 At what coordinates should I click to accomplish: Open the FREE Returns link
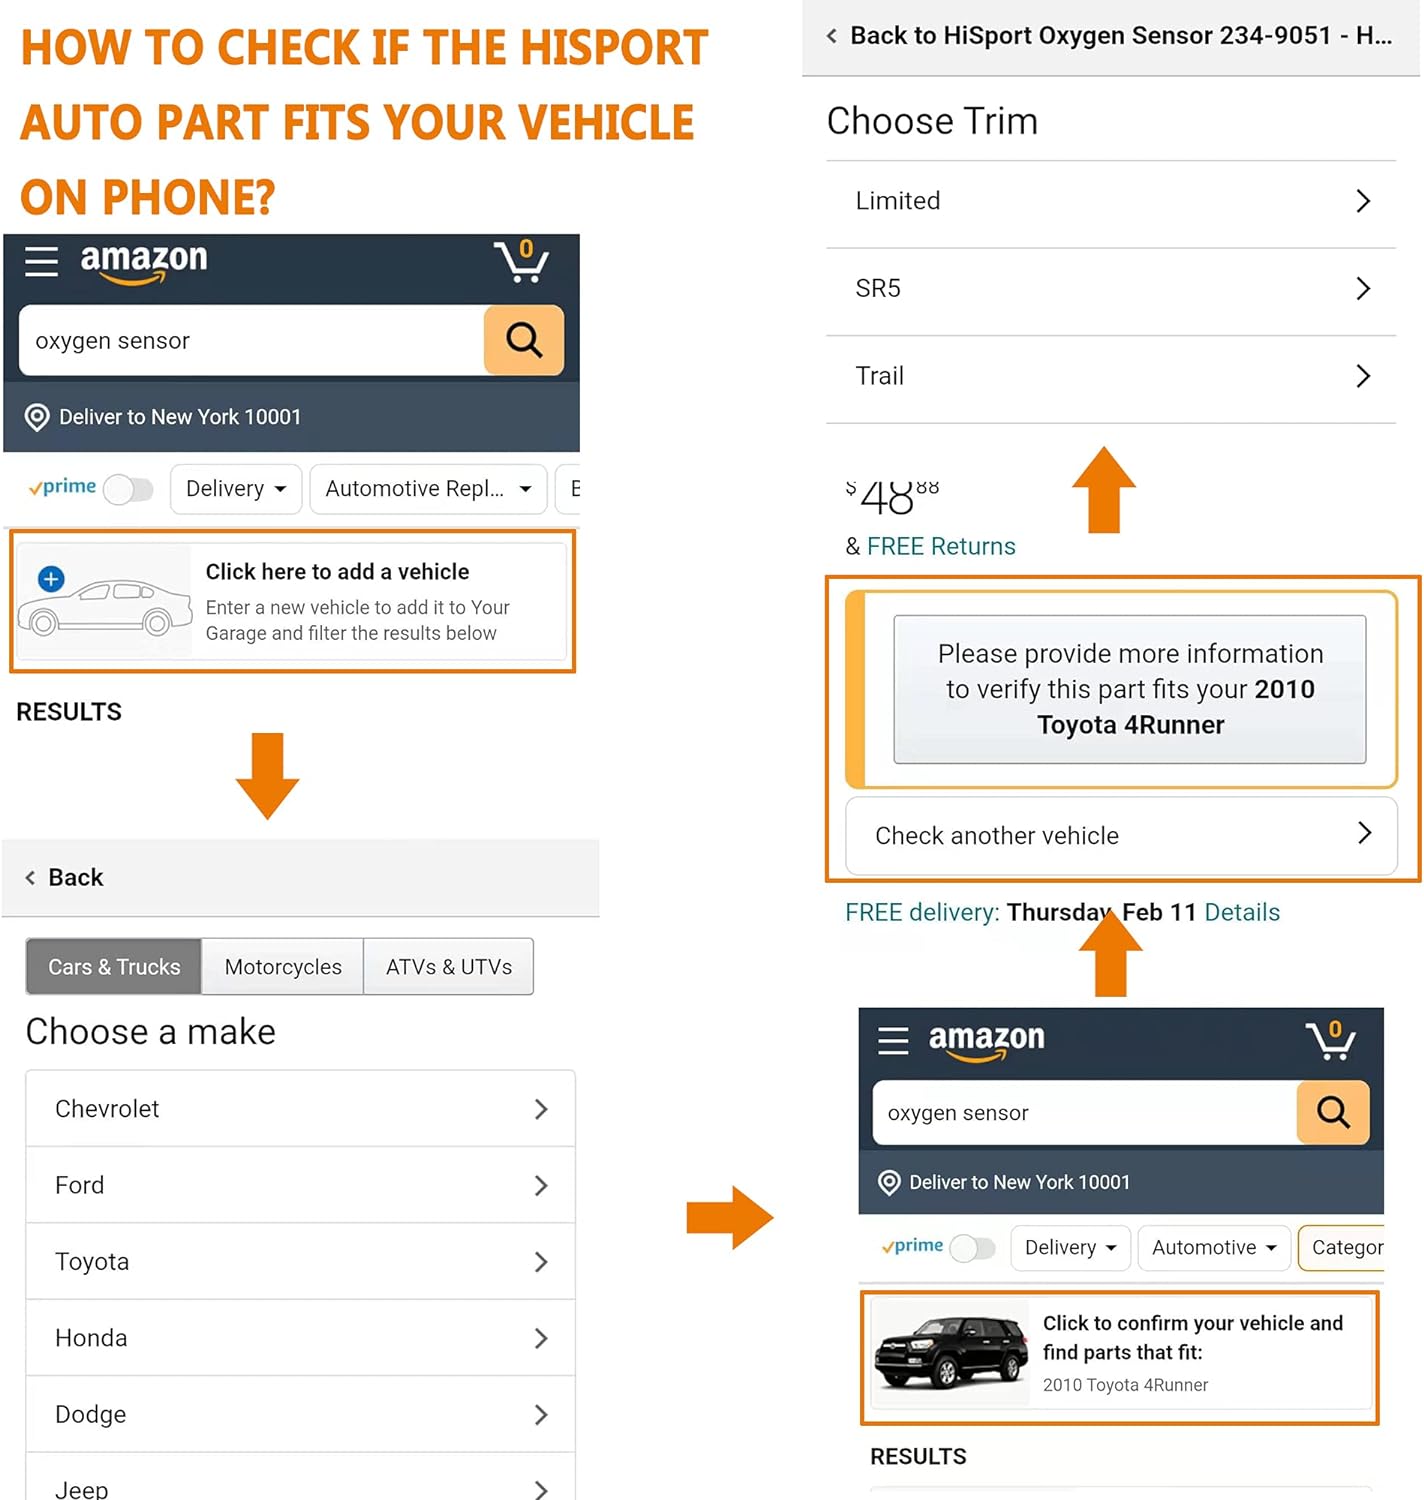point(941,546)
